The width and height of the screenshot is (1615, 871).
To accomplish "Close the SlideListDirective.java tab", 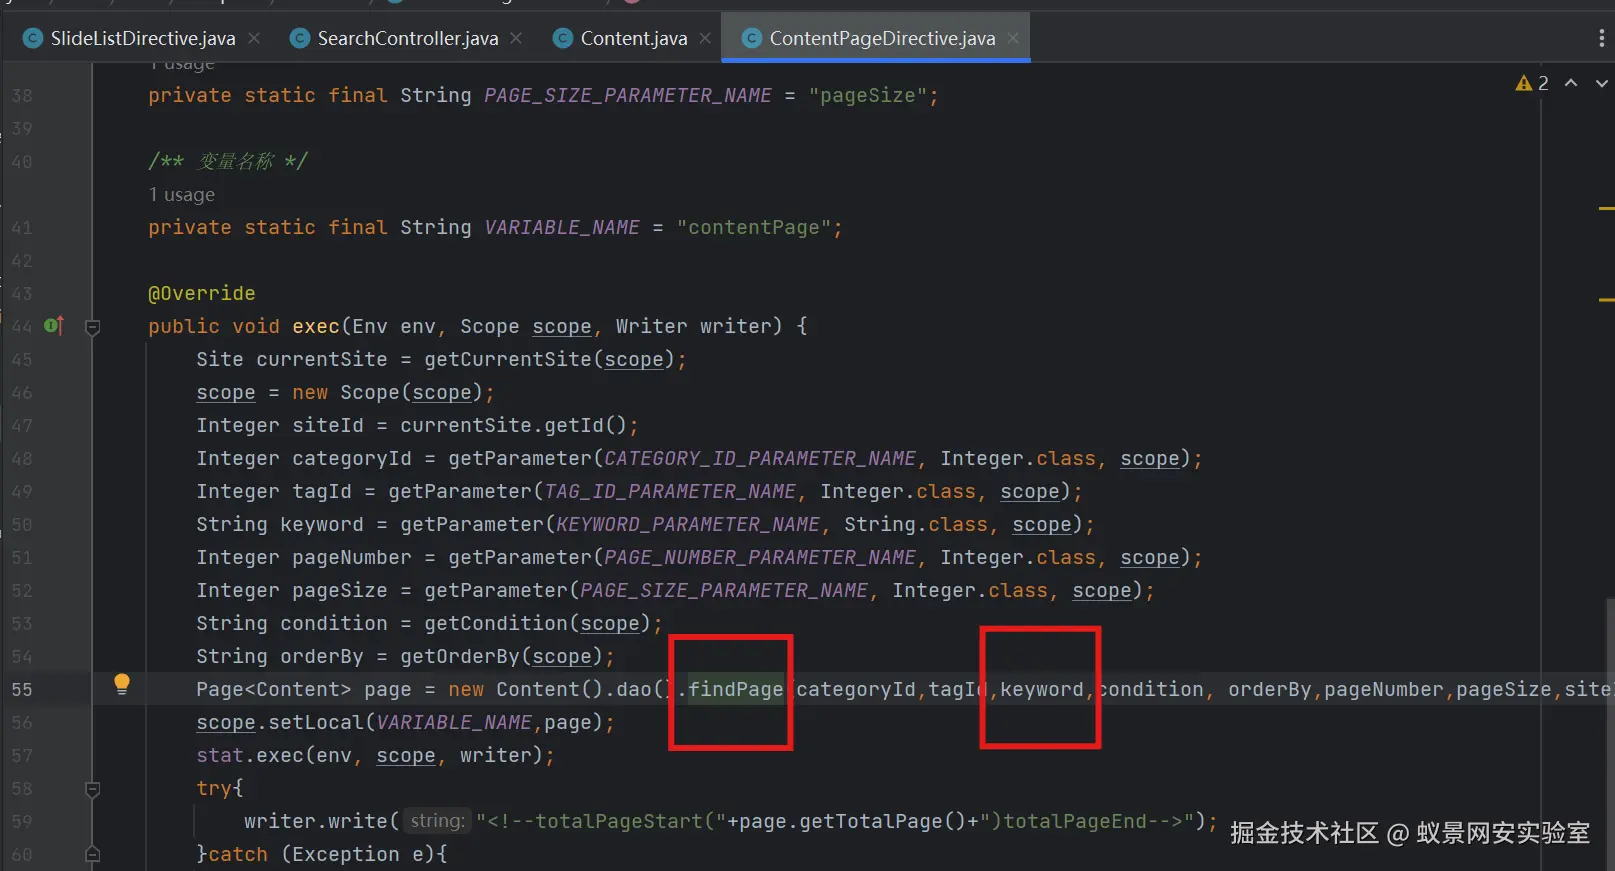I will pyautogui.click(x=254, y=38).
